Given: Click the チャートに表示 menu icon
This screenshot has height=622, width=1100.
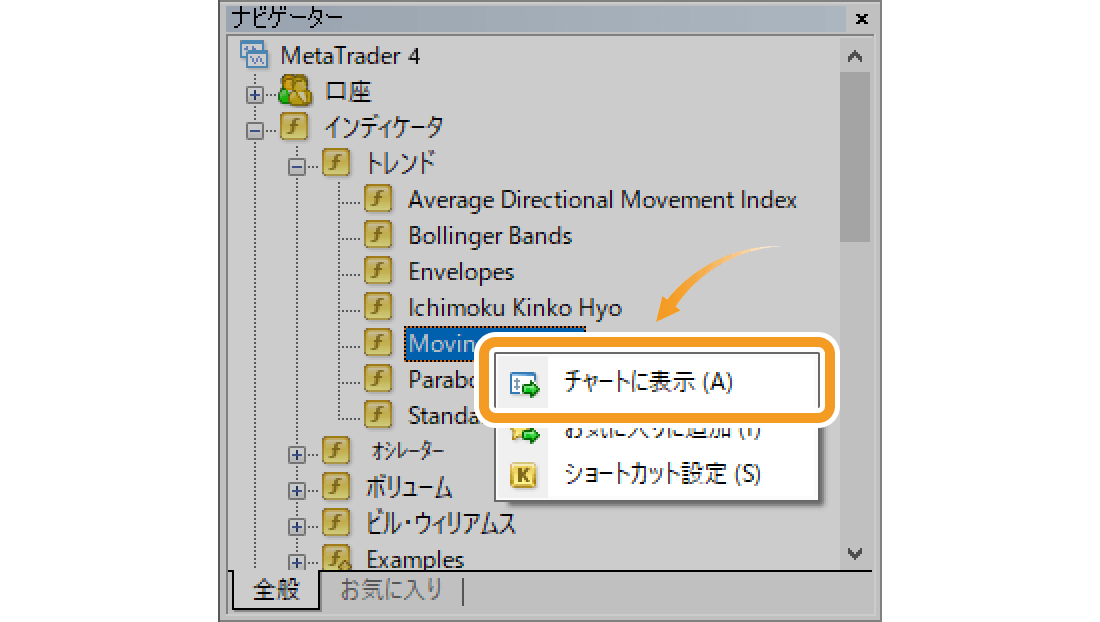Looking at the screenshot, I should coord(524,384).
